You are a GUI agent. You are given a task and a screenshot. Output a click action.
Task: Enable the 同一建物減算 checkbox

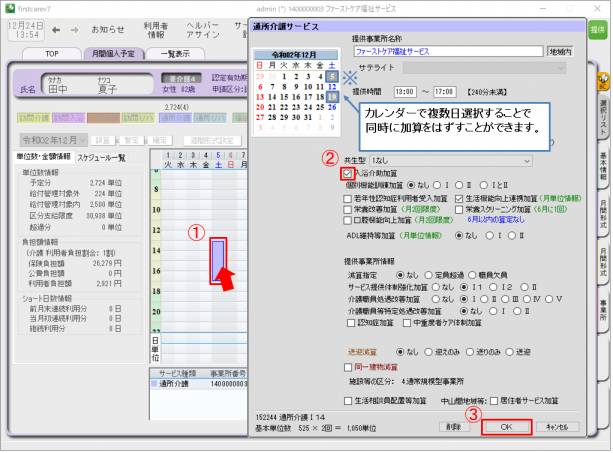tap(348, 367)
